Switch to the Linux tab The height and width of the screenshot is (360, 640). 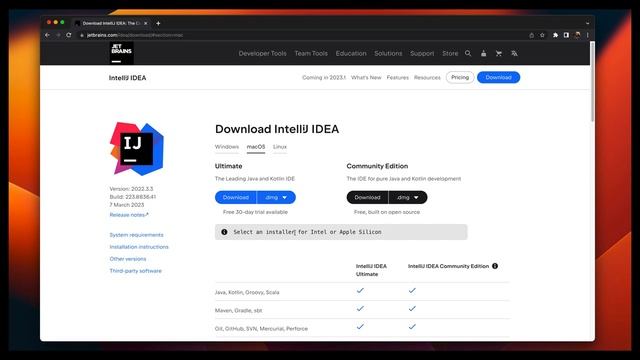280,147
